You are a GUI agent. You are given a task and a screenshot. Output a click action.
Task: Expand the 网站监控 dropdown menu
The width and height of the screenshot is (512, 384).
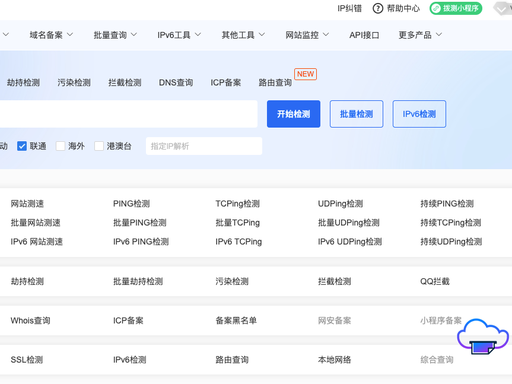pyautogui.click(x=307, y=35)
